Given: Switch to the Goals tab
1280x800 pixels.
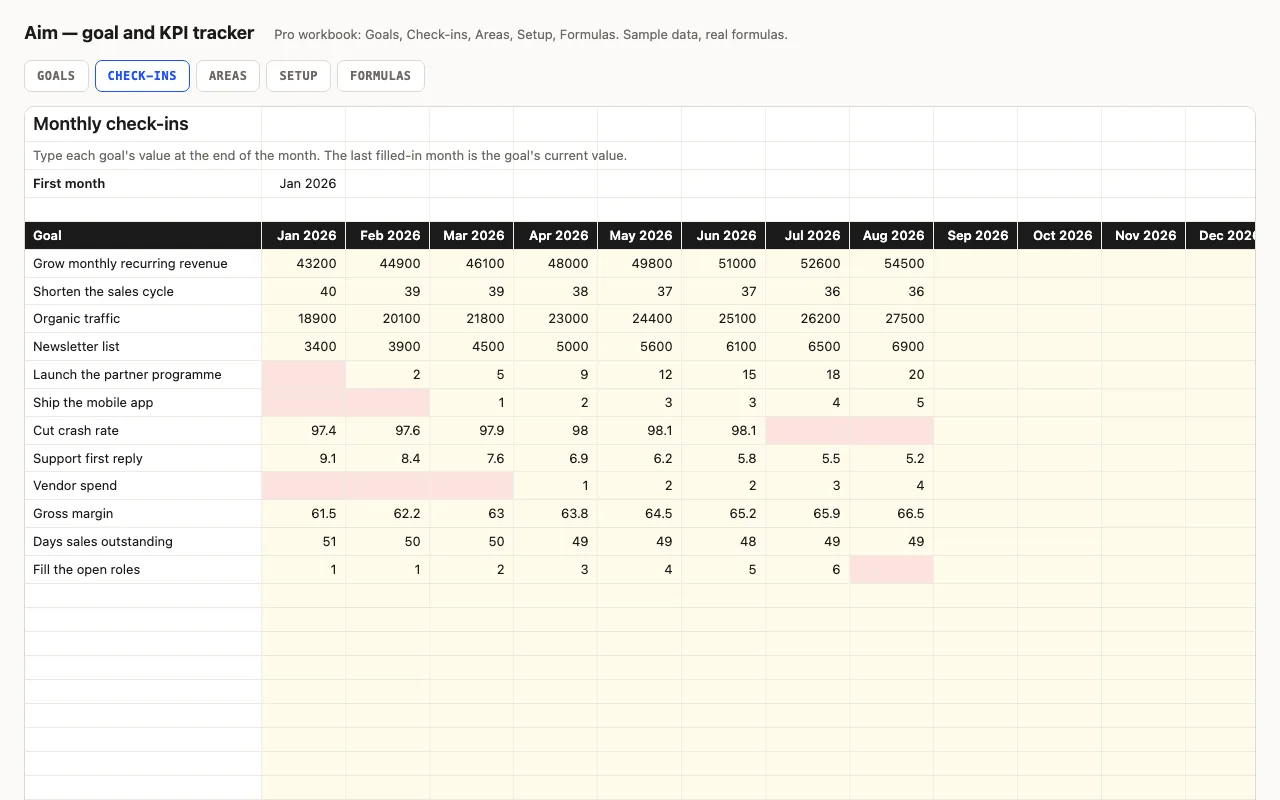Looking at the screenshot, I should pyautogui.click(x=56, y=76).
